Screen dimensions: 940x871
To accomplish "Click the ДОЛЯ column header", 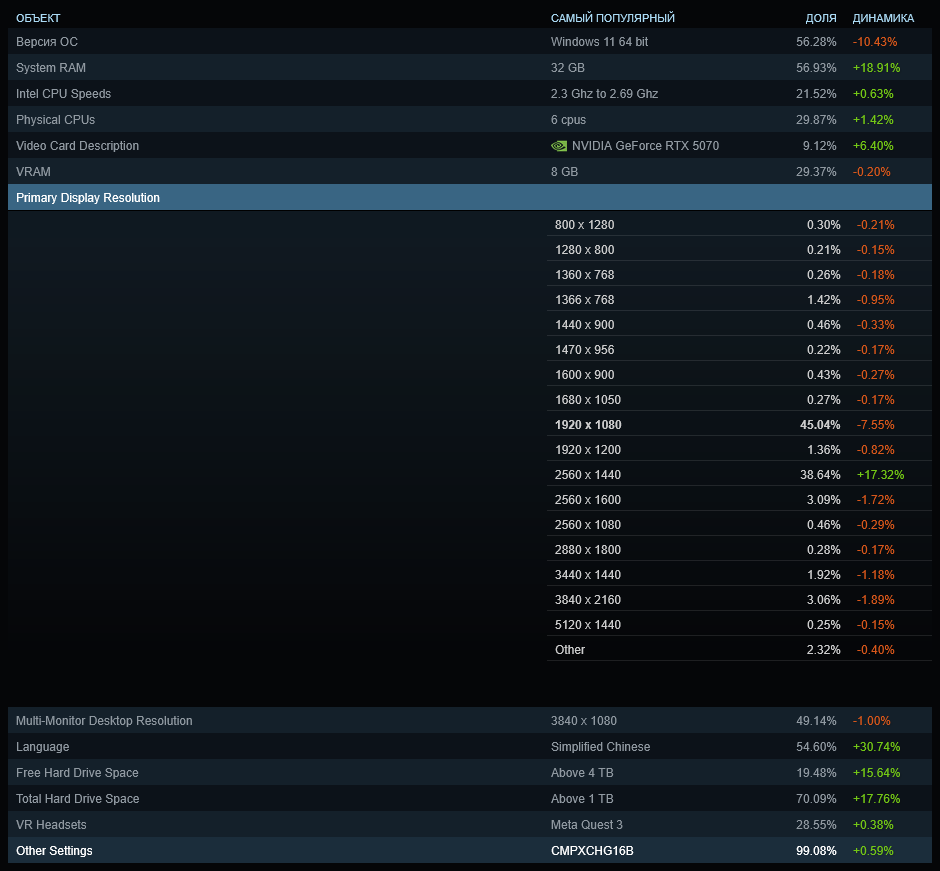I will point(821,18).
